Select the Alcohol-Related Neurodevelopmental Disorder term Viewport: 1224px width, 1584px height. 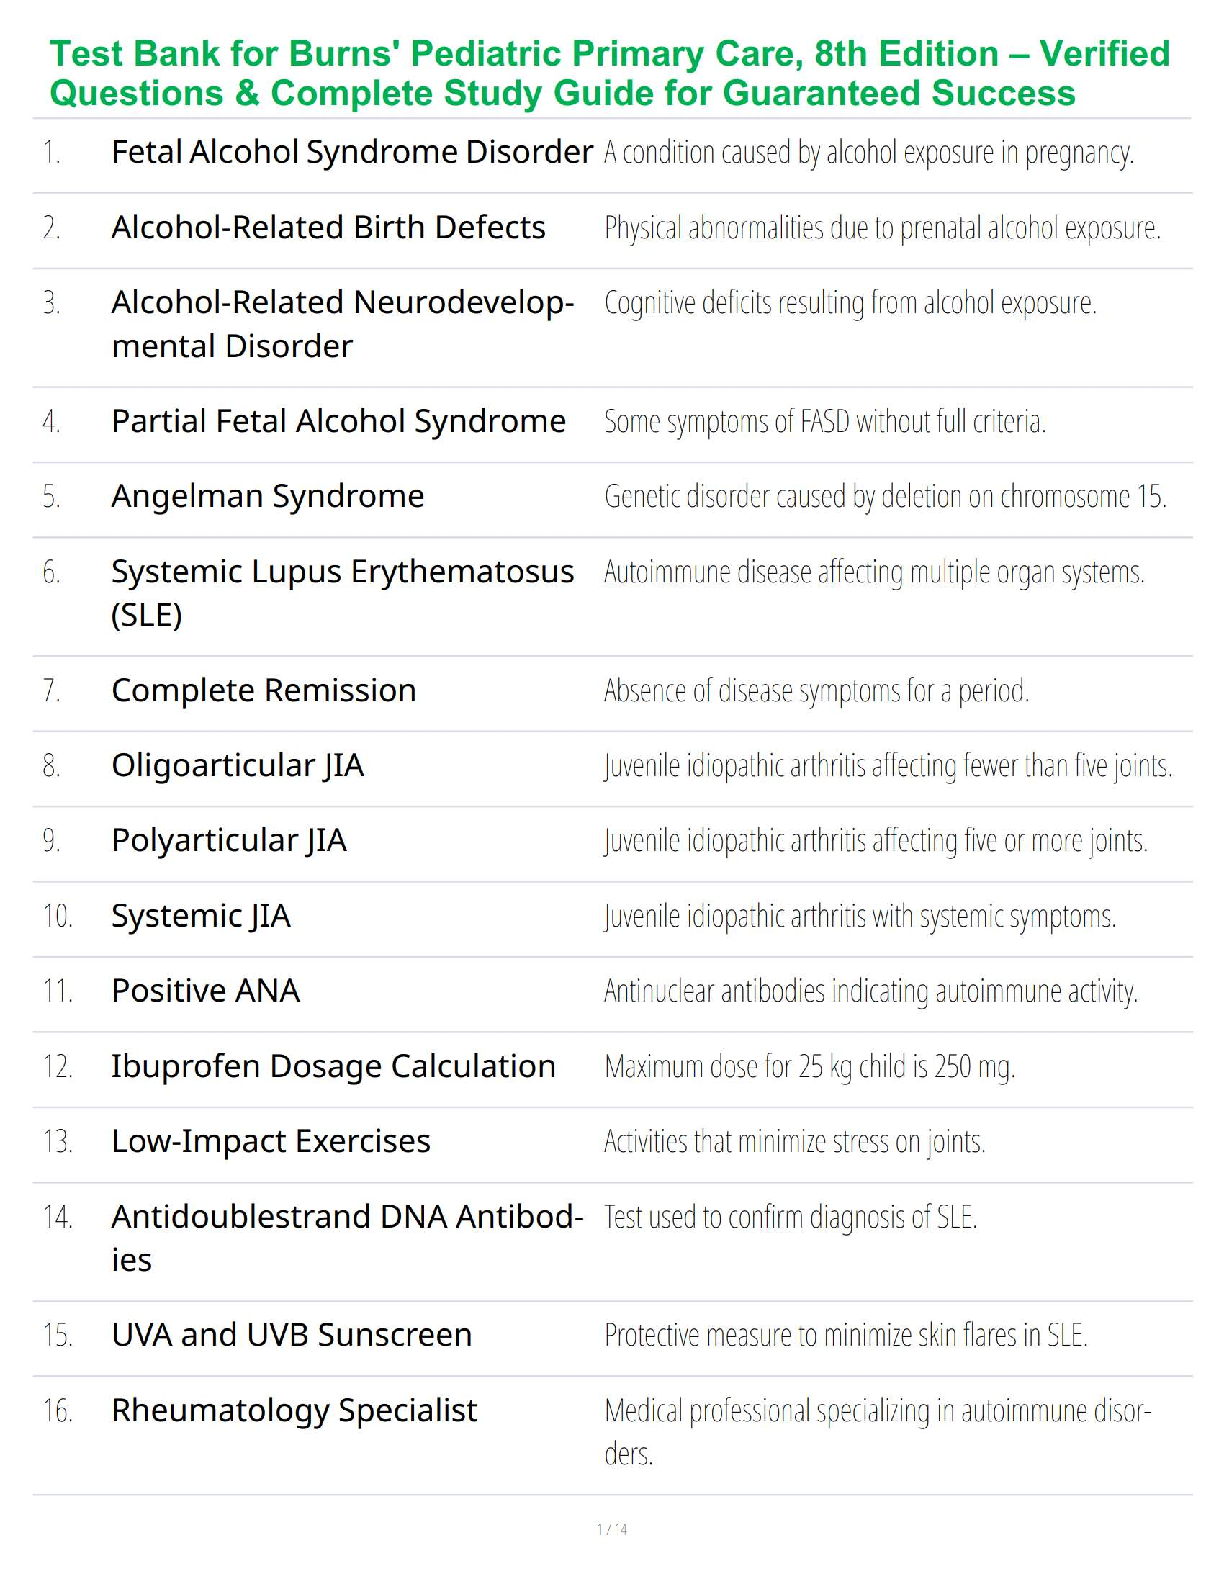[342, 323]
